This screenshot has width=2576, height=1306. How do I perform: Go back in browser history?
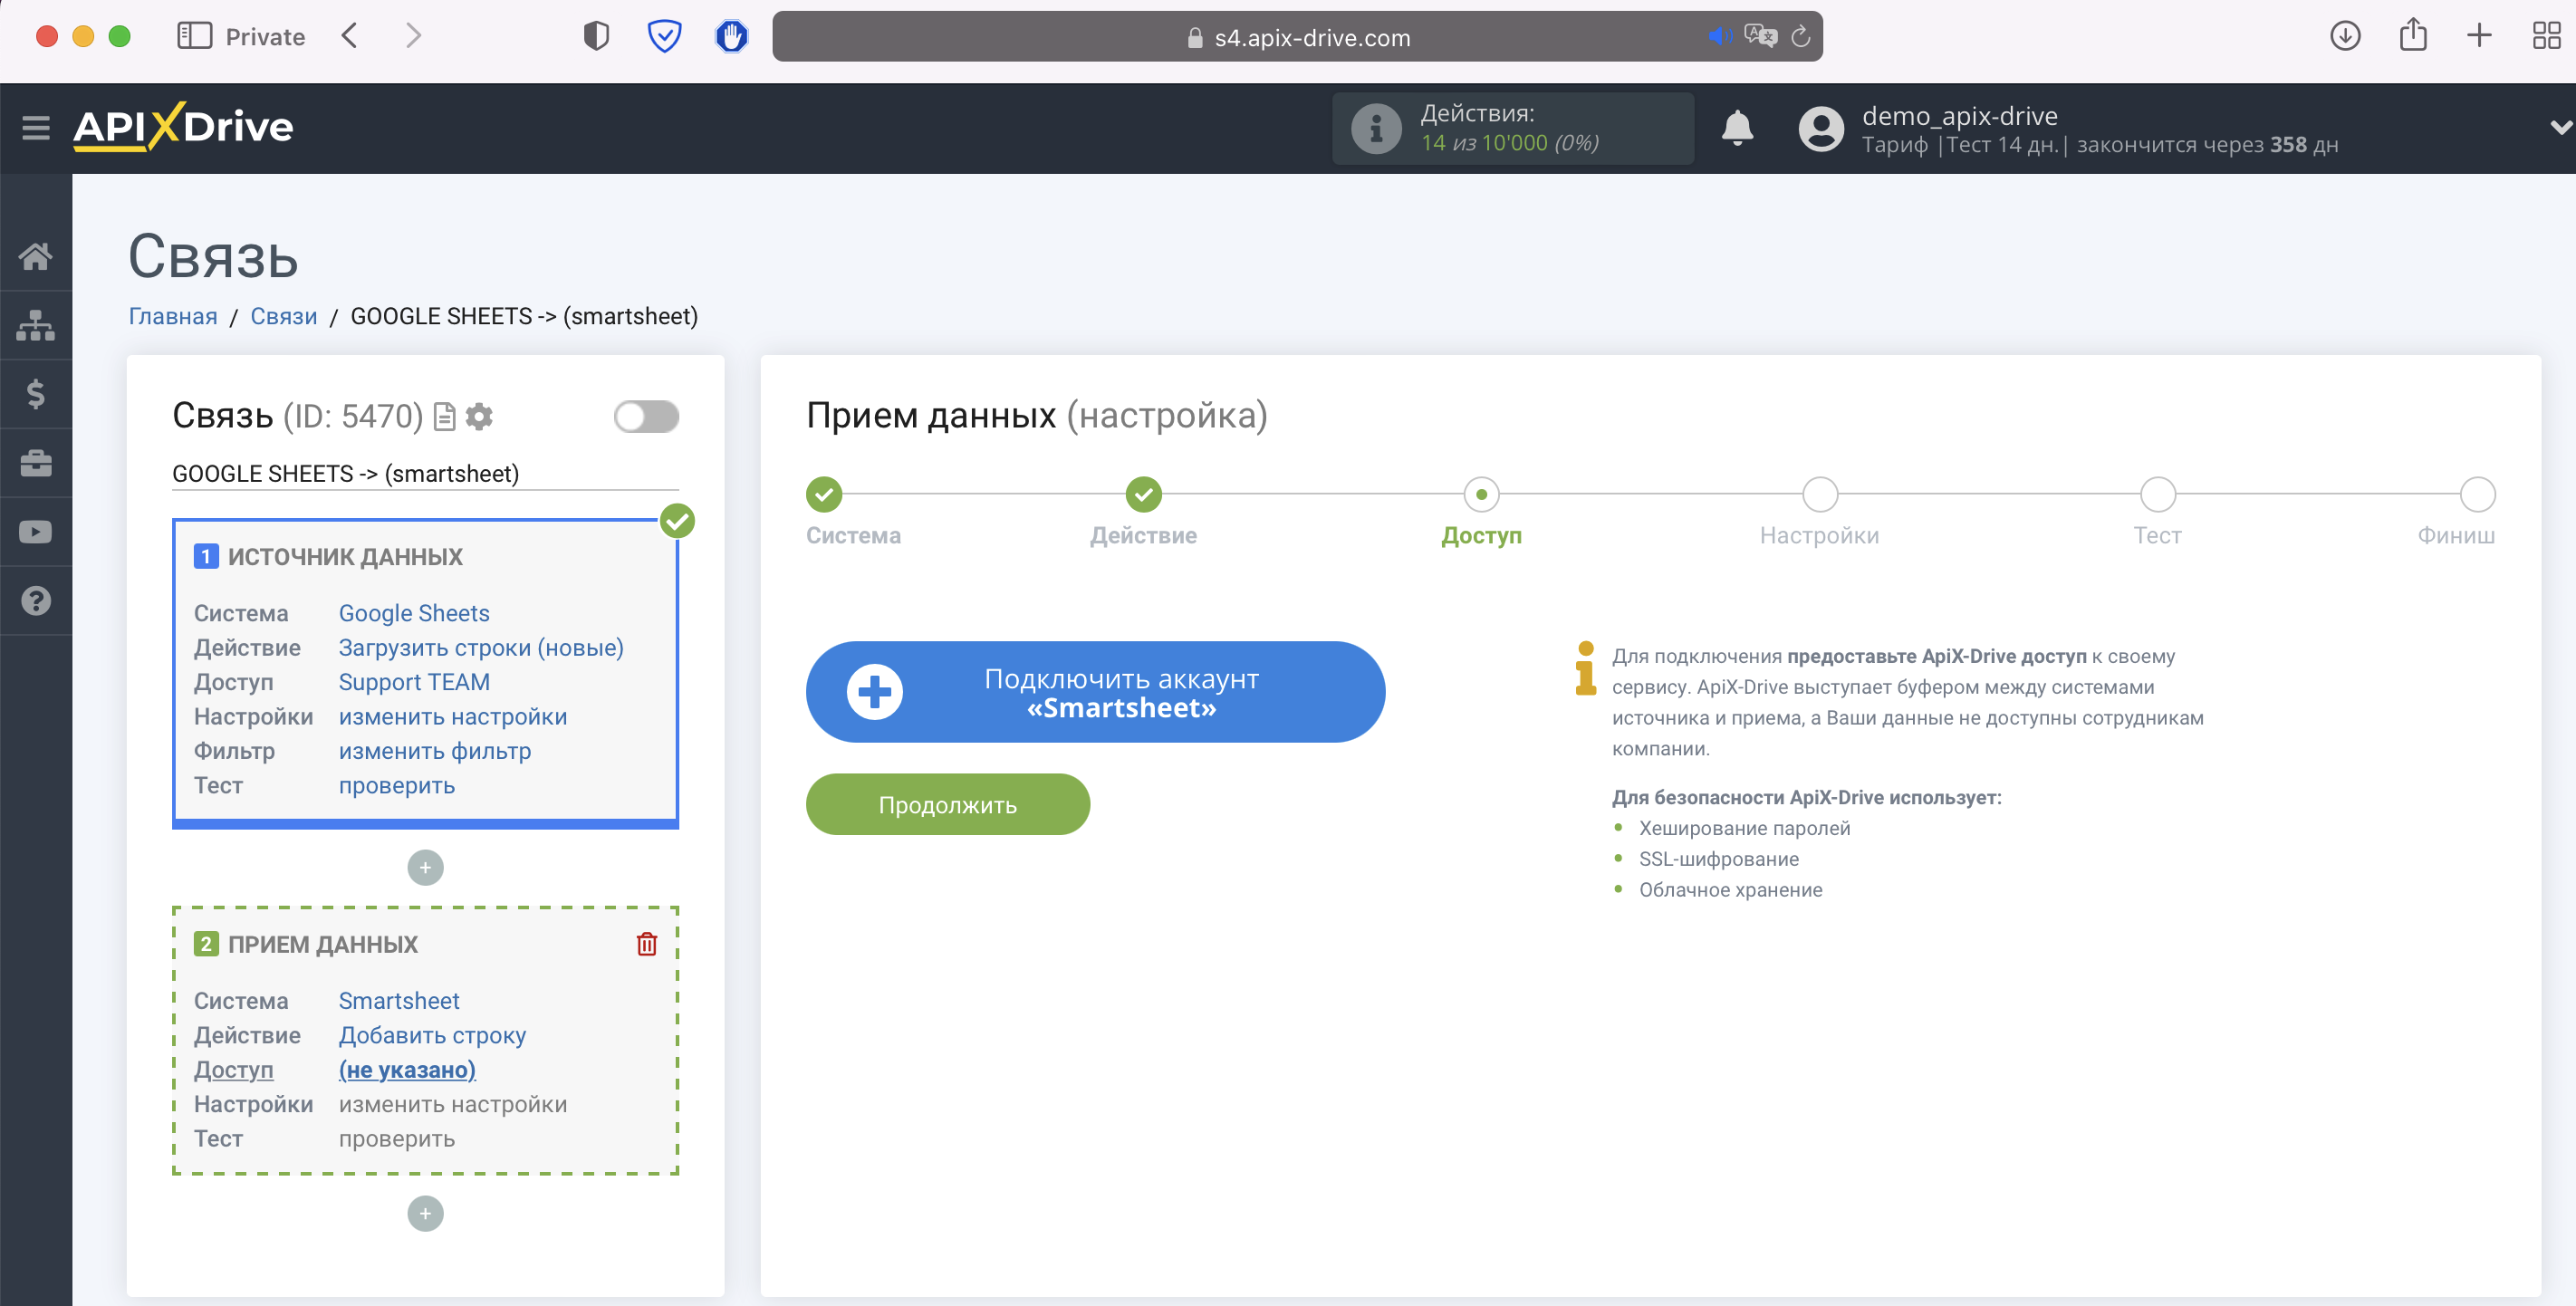pos(349,37)
